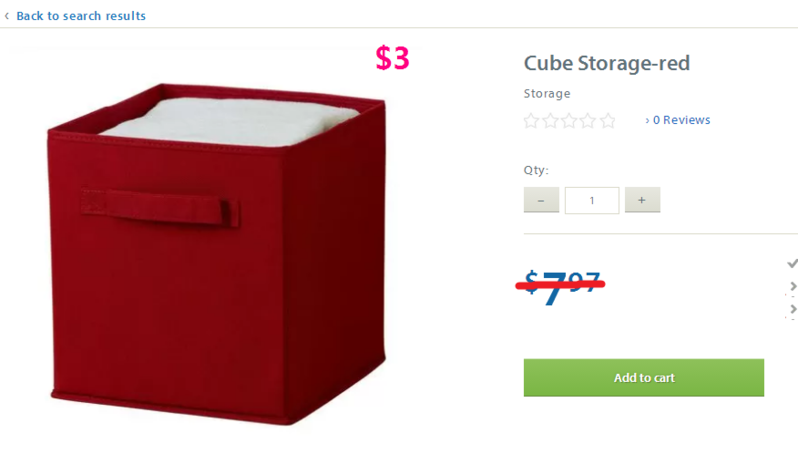Viewport: 798px width, 454px height.
Task: Rate the product one star
Action: [531, 121]
